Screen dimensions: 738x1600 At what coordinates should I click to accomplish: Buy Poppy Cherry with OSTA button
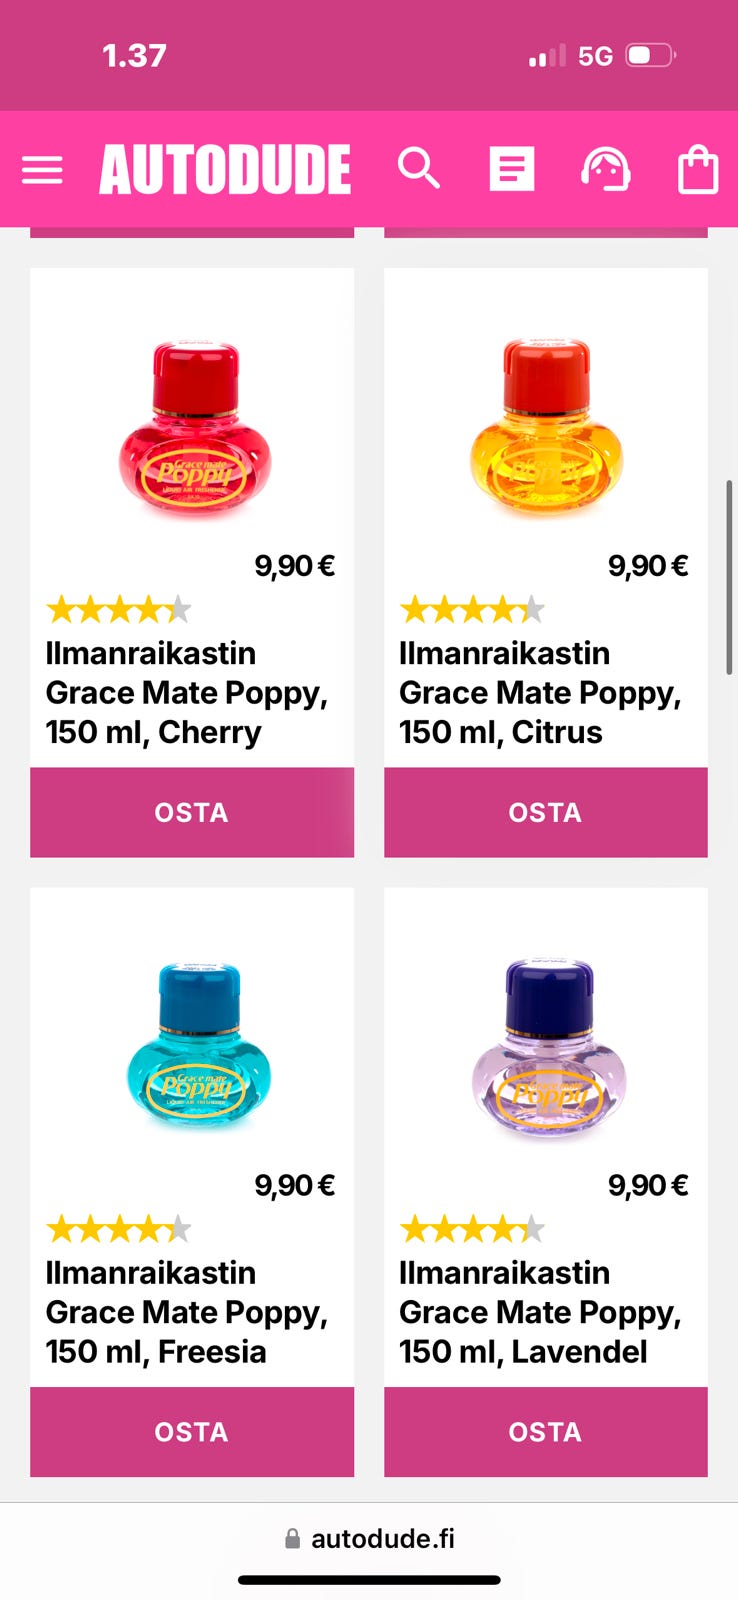[191, 812]
